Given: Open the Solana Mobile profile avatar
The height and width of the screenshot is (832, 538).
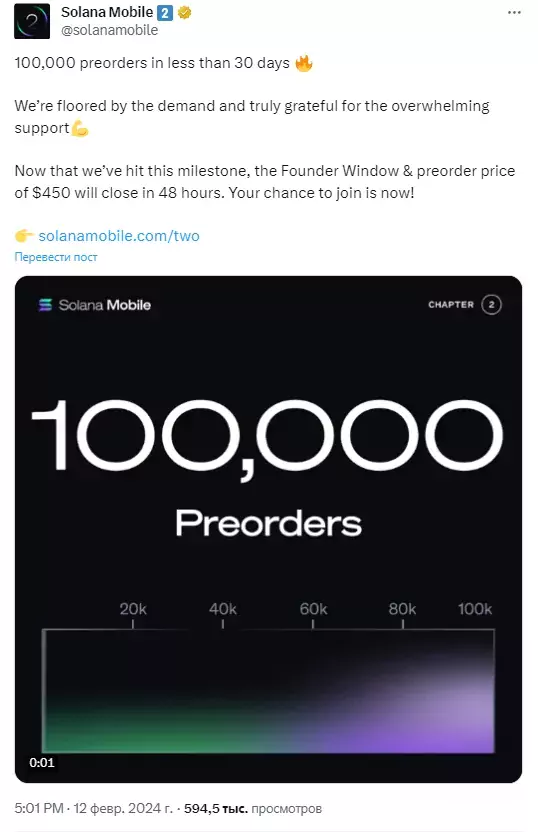Looking at the screenshot, I should click(32, 21).
